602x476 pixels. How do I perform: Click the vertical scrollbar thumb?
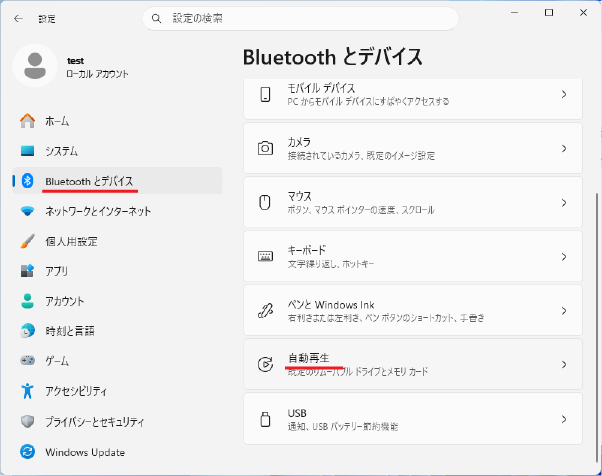click(597, 326)
